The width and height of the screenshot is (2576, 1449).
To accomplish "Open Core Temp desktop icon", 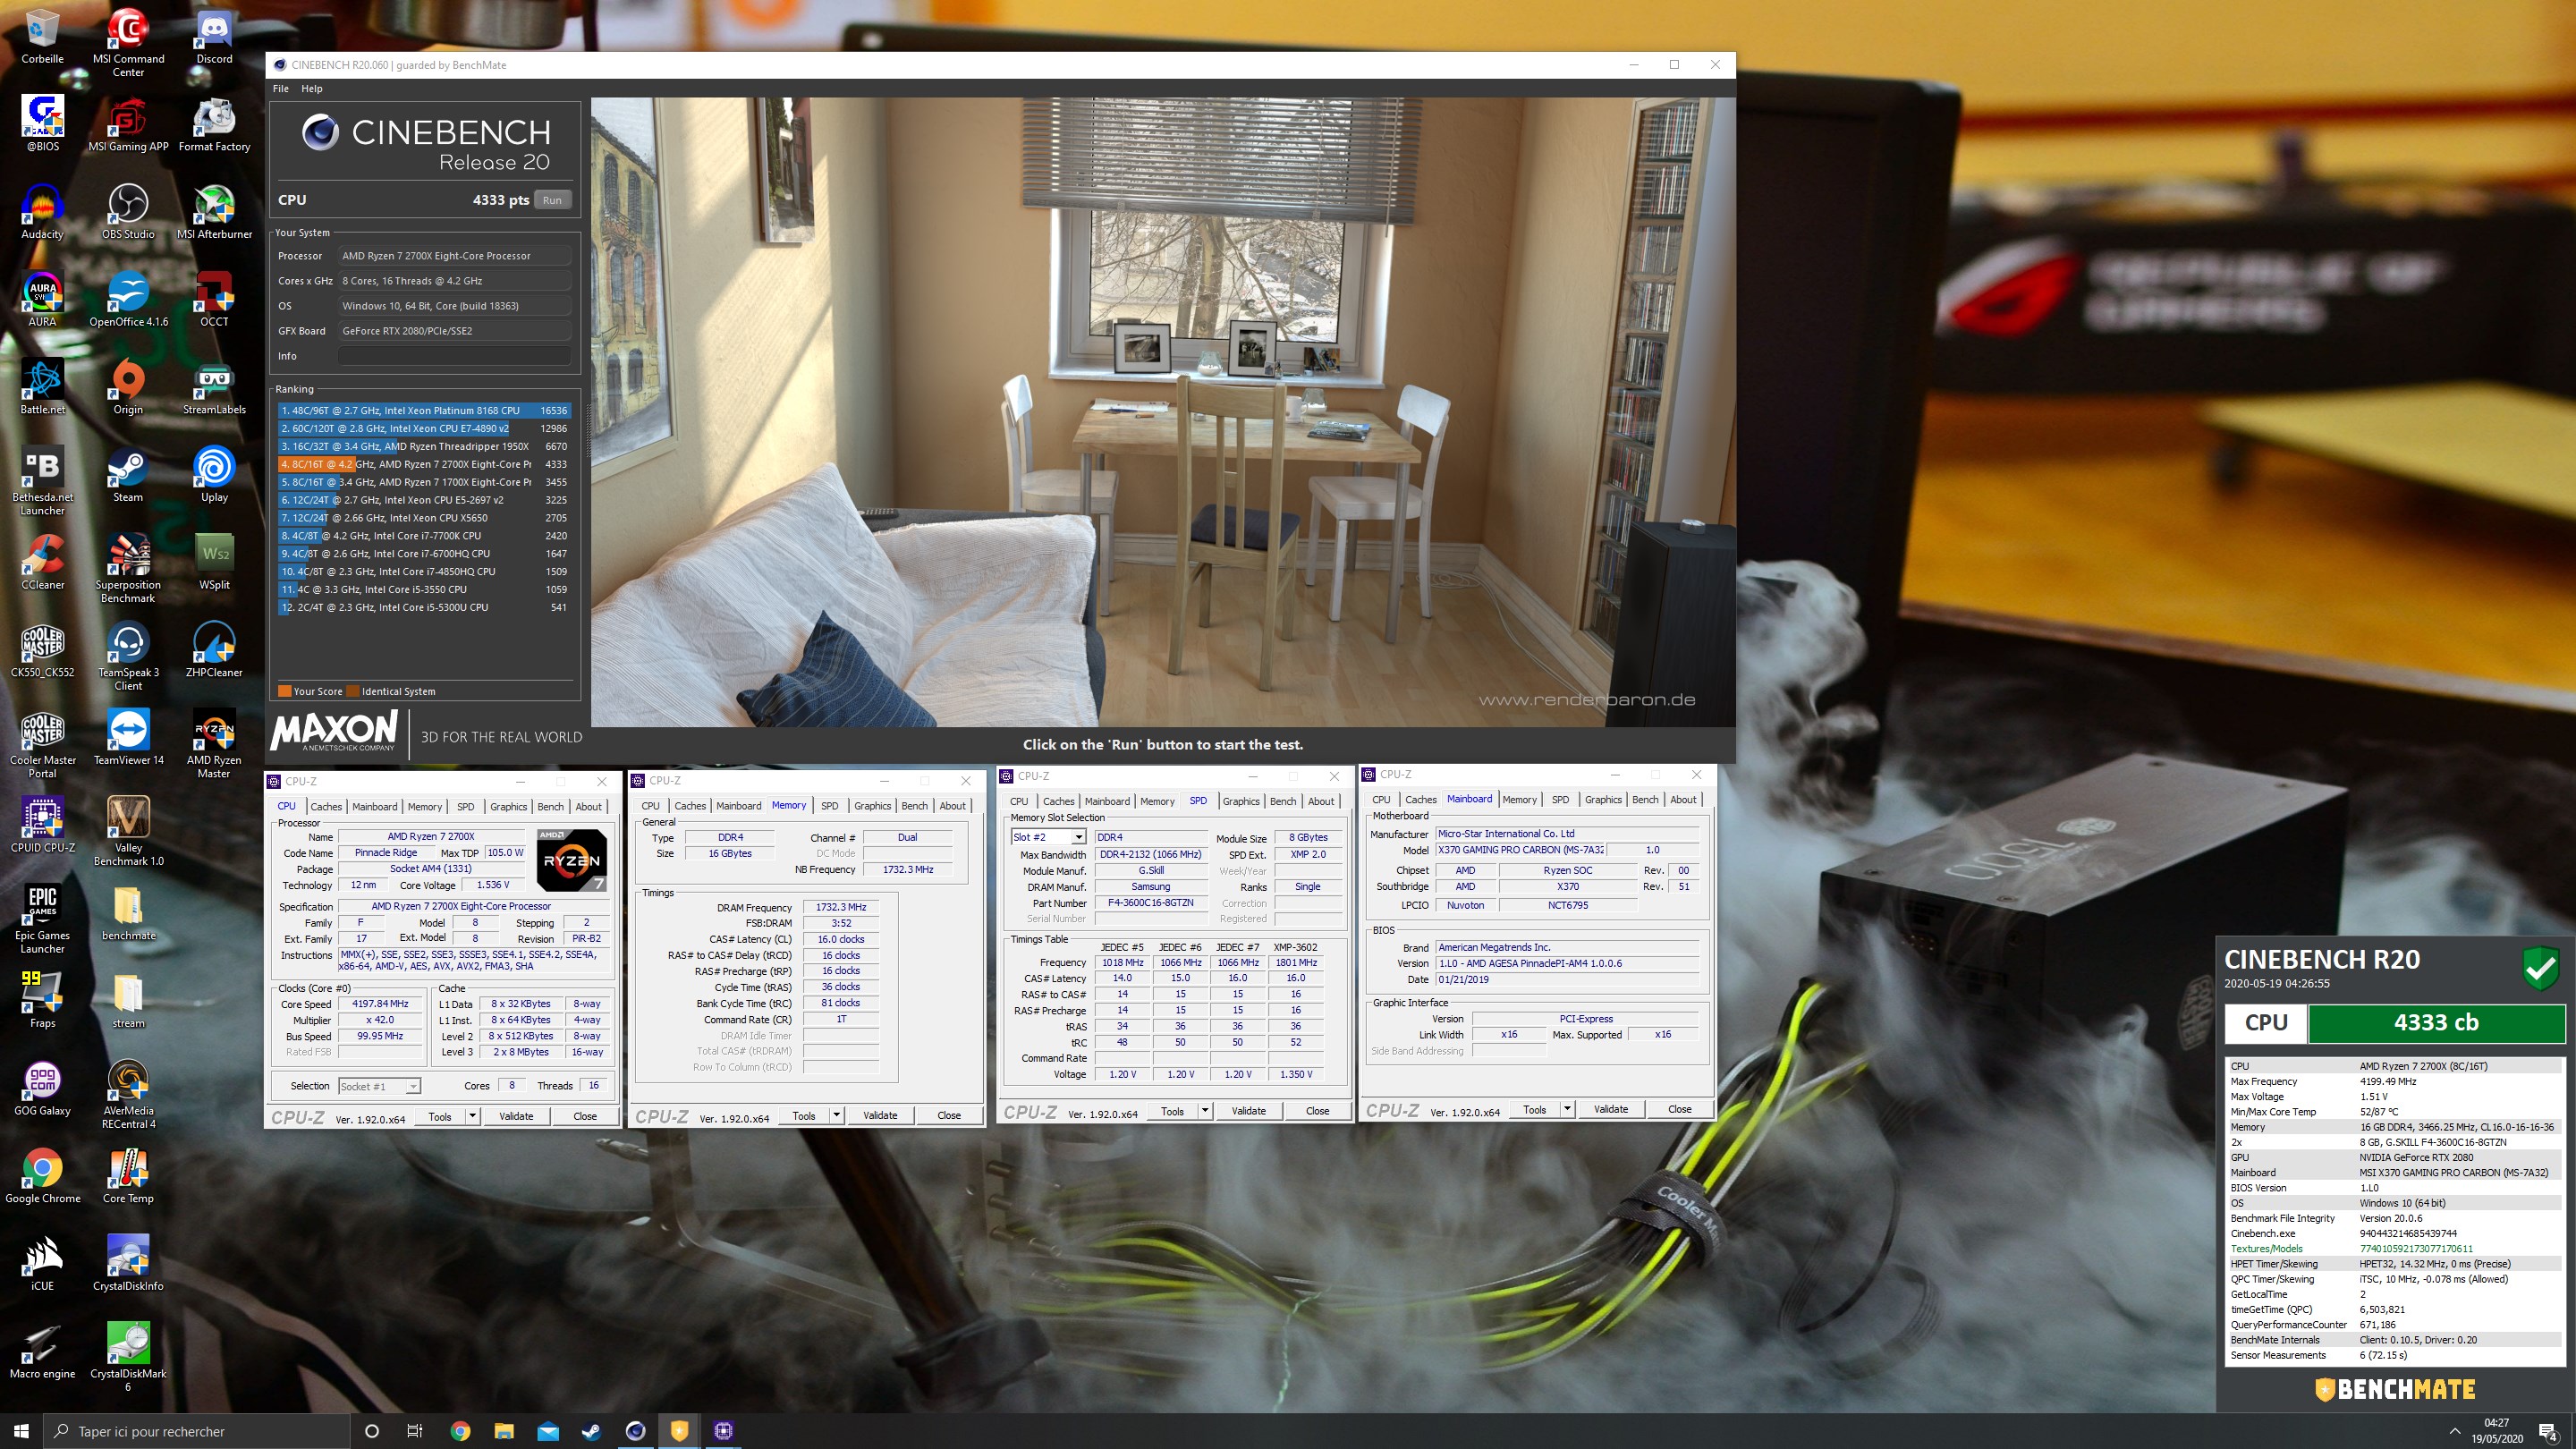I will pyautogui.click(x=128, y=1176).
